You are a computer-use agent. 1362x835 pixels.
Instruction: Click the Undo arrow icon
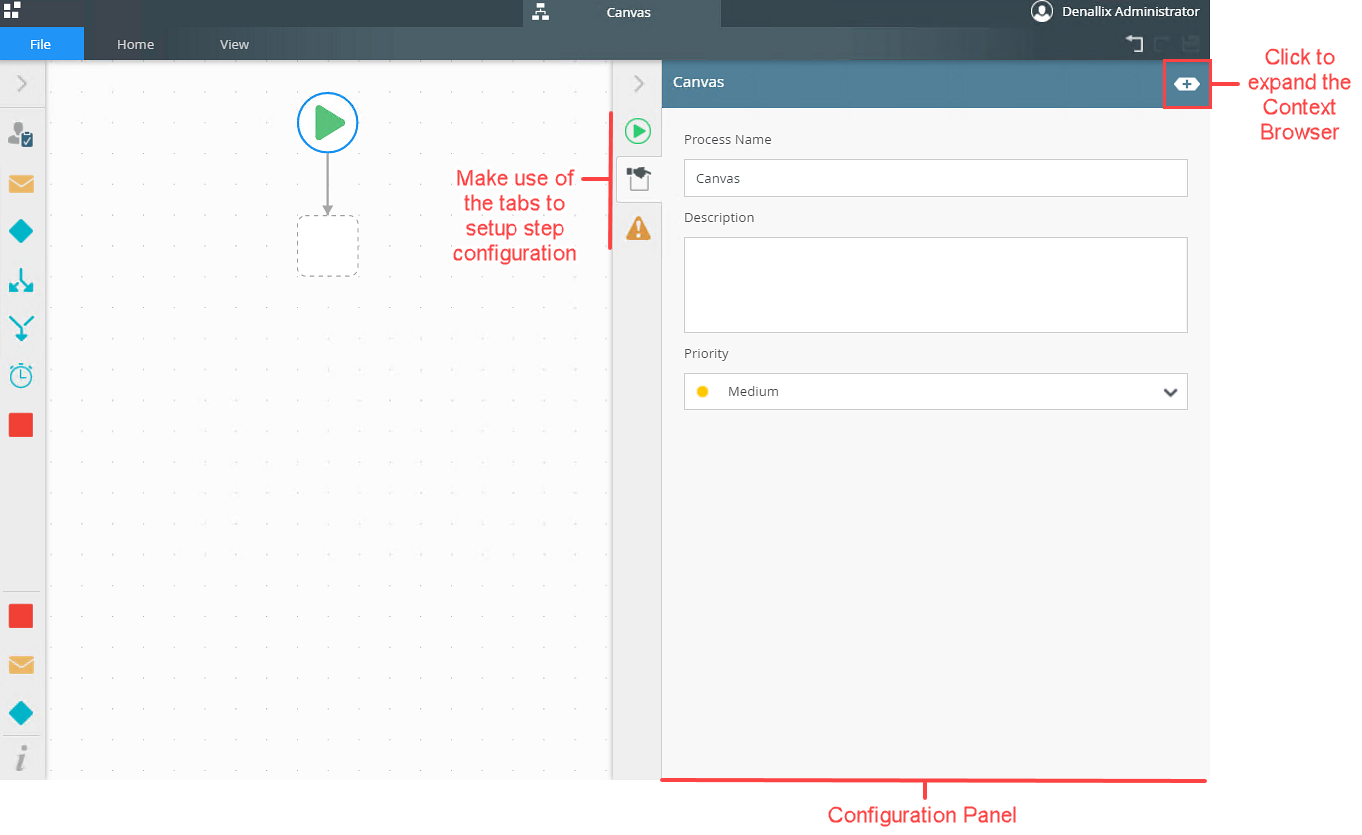coord(1134,44)
